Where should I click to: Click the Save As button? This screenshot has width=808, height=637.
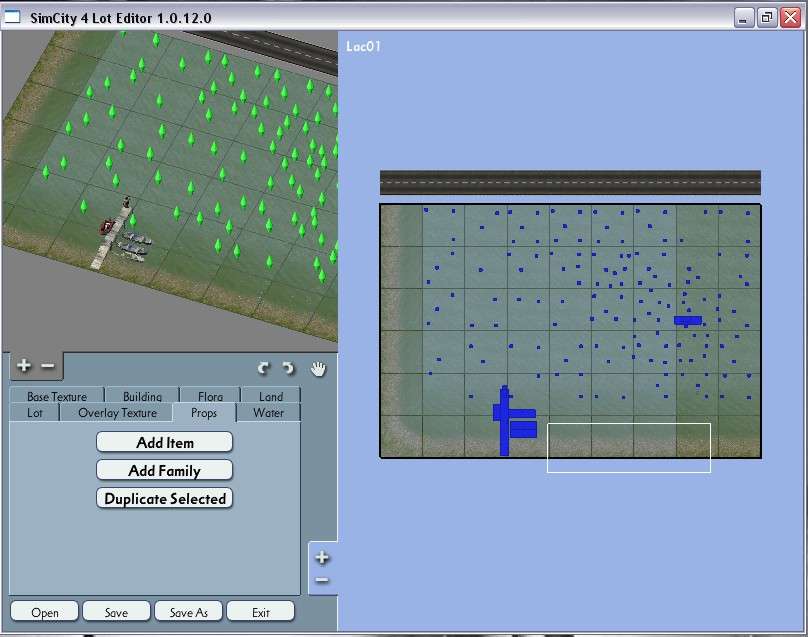[x=188, y=612]
